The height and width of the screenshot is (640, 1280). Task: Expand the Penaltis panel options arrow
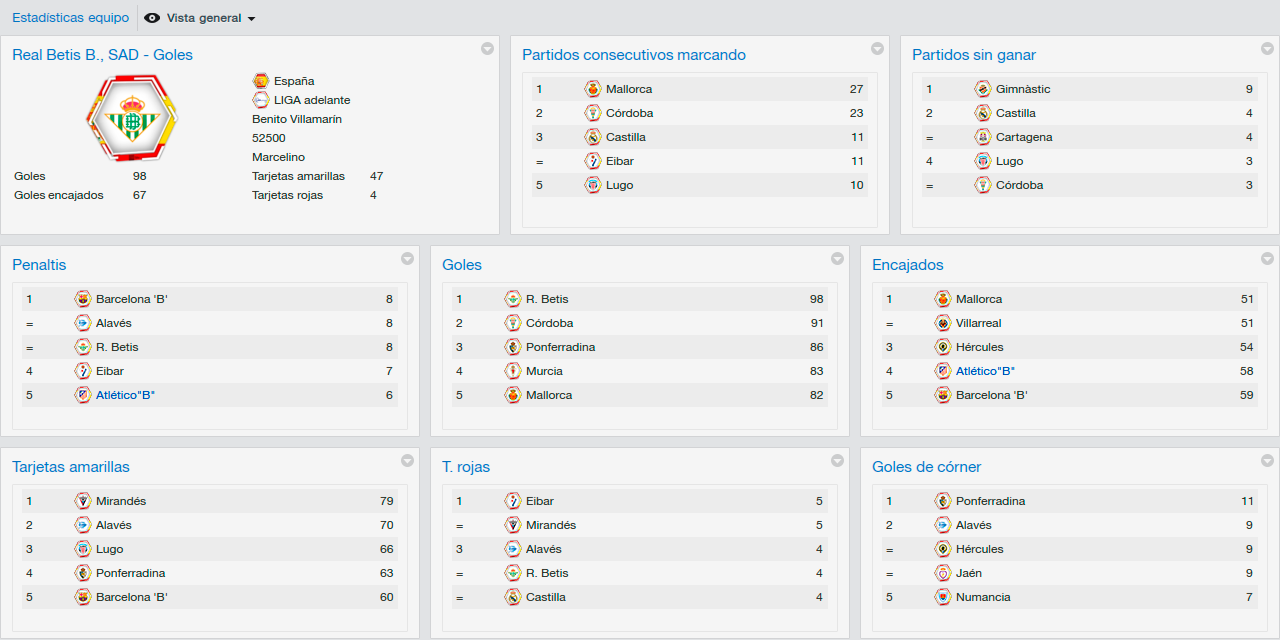coord(407,259)
